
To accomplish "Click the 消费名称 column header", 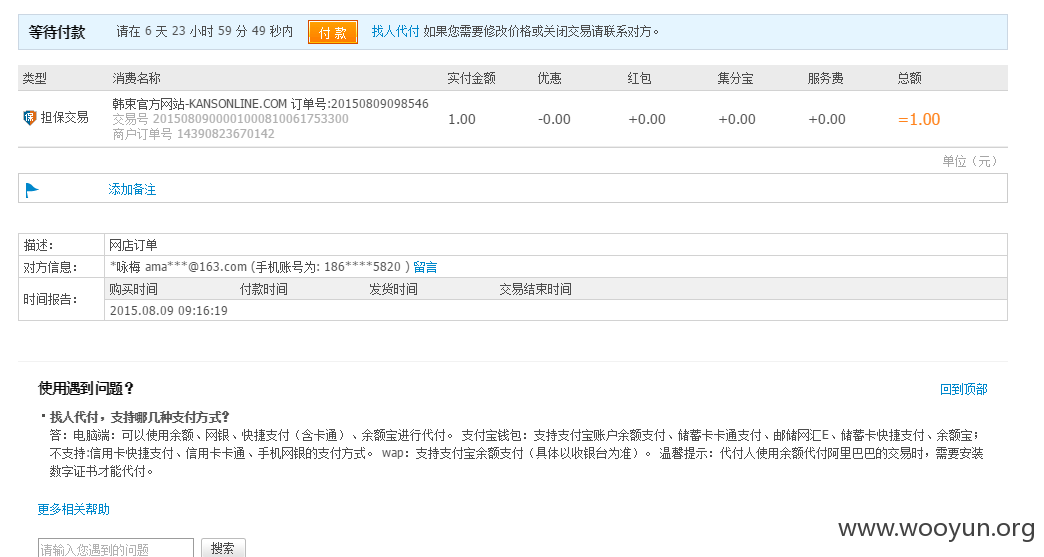I will click(136, 79).
